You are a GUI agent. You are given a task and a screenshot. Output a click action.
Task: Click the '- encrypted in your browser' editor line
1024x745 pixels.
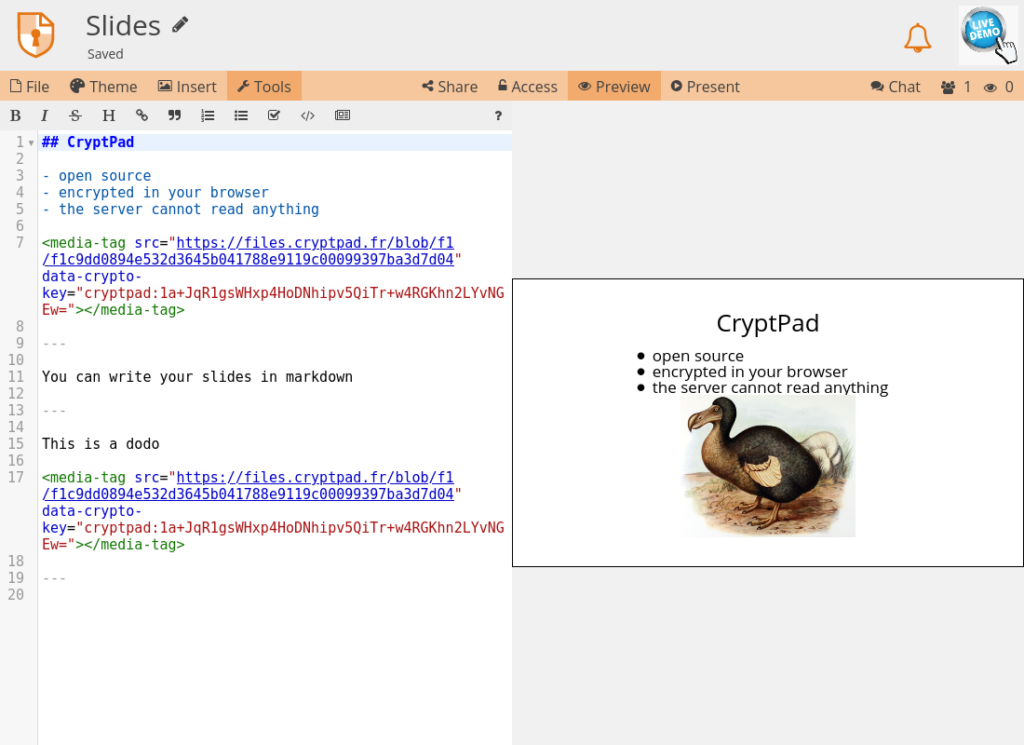tap(155, 193)
